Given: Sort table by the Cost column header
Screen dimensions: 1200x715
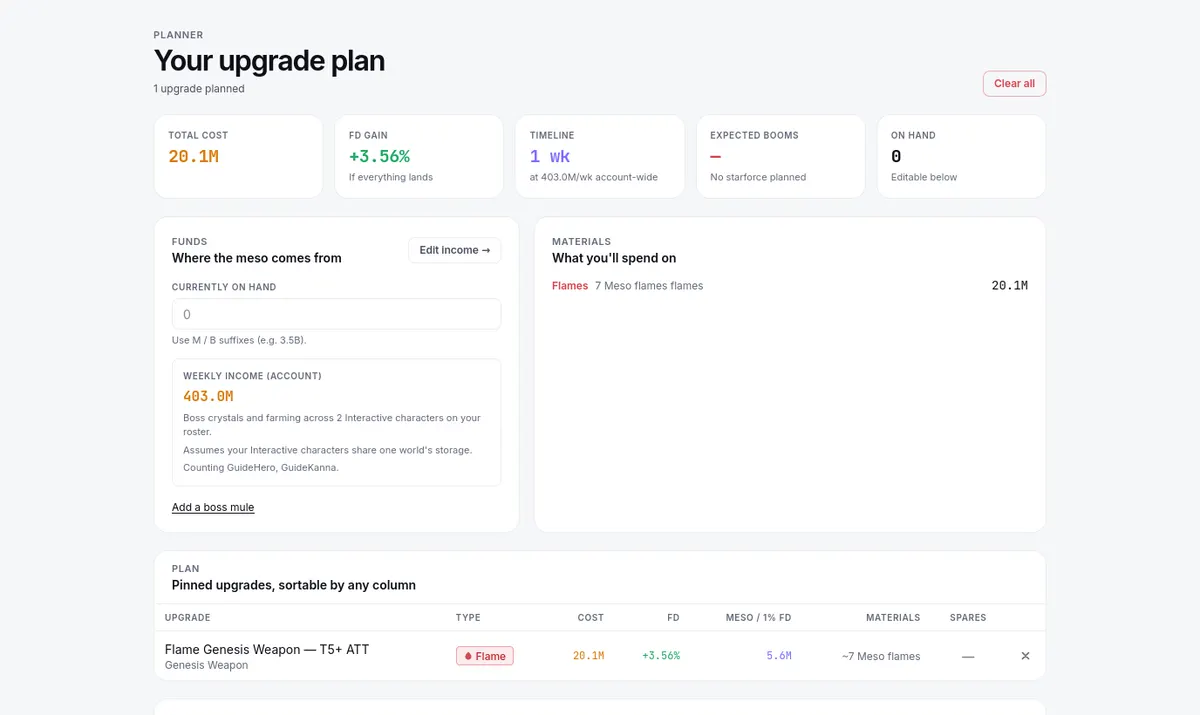Looking at the screenshot, I should click(x=590, y=618).
